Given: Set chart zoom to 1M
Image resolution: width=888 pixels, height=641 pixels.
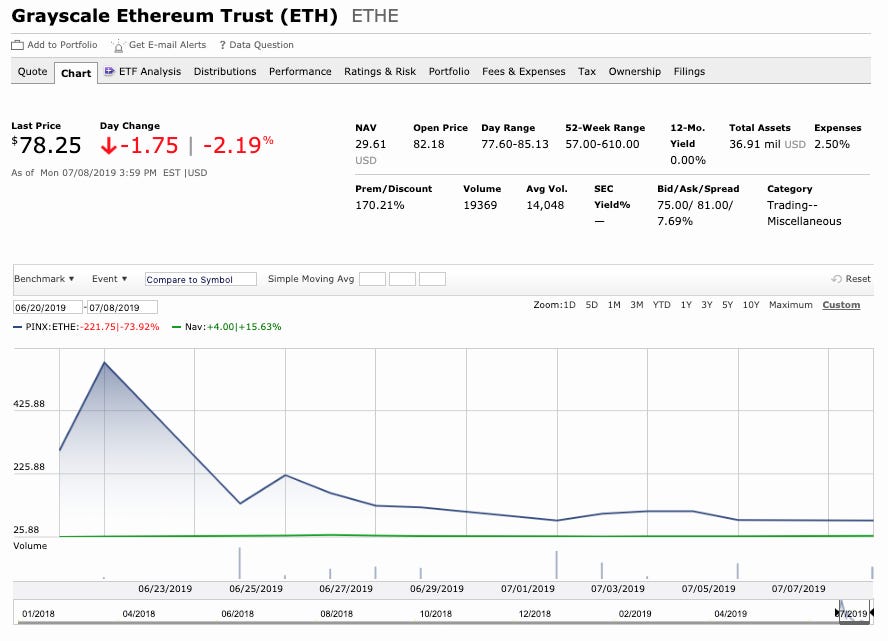Looking at the screenshot, I should pyautogui.click(x=614, y=305).
